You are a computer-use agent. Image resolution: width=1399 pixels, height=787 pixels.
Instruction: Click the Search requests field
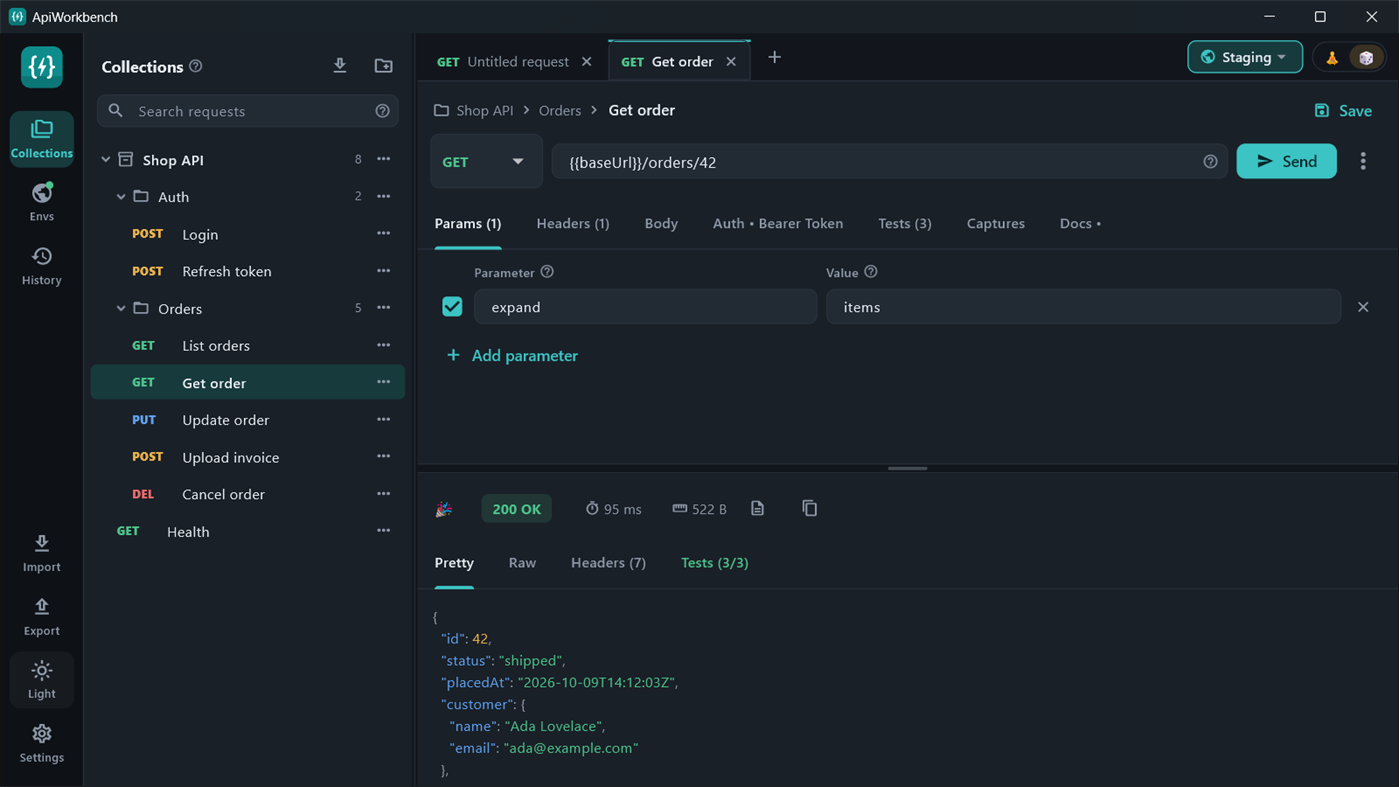248,111
